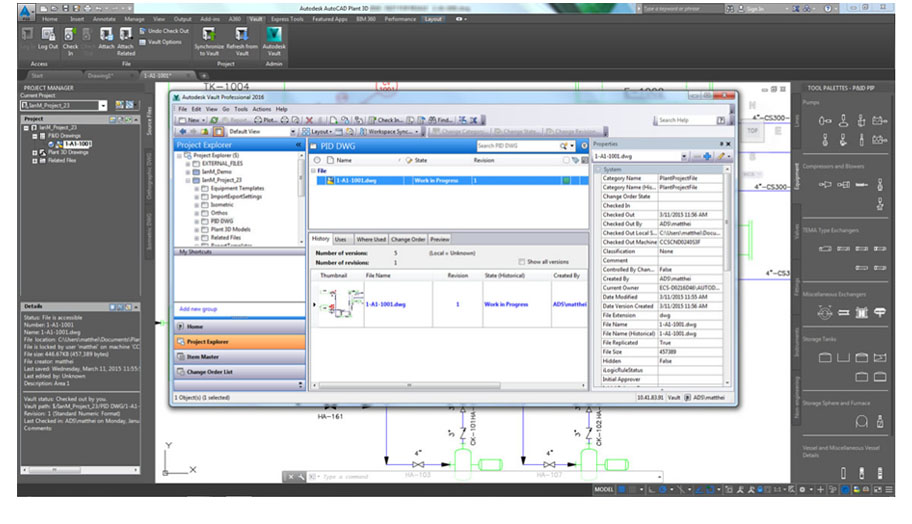This screenshot has height=524, width=912.
Task: Select first Miscellaneous Exchangers symbol
Action: (825, 313)
